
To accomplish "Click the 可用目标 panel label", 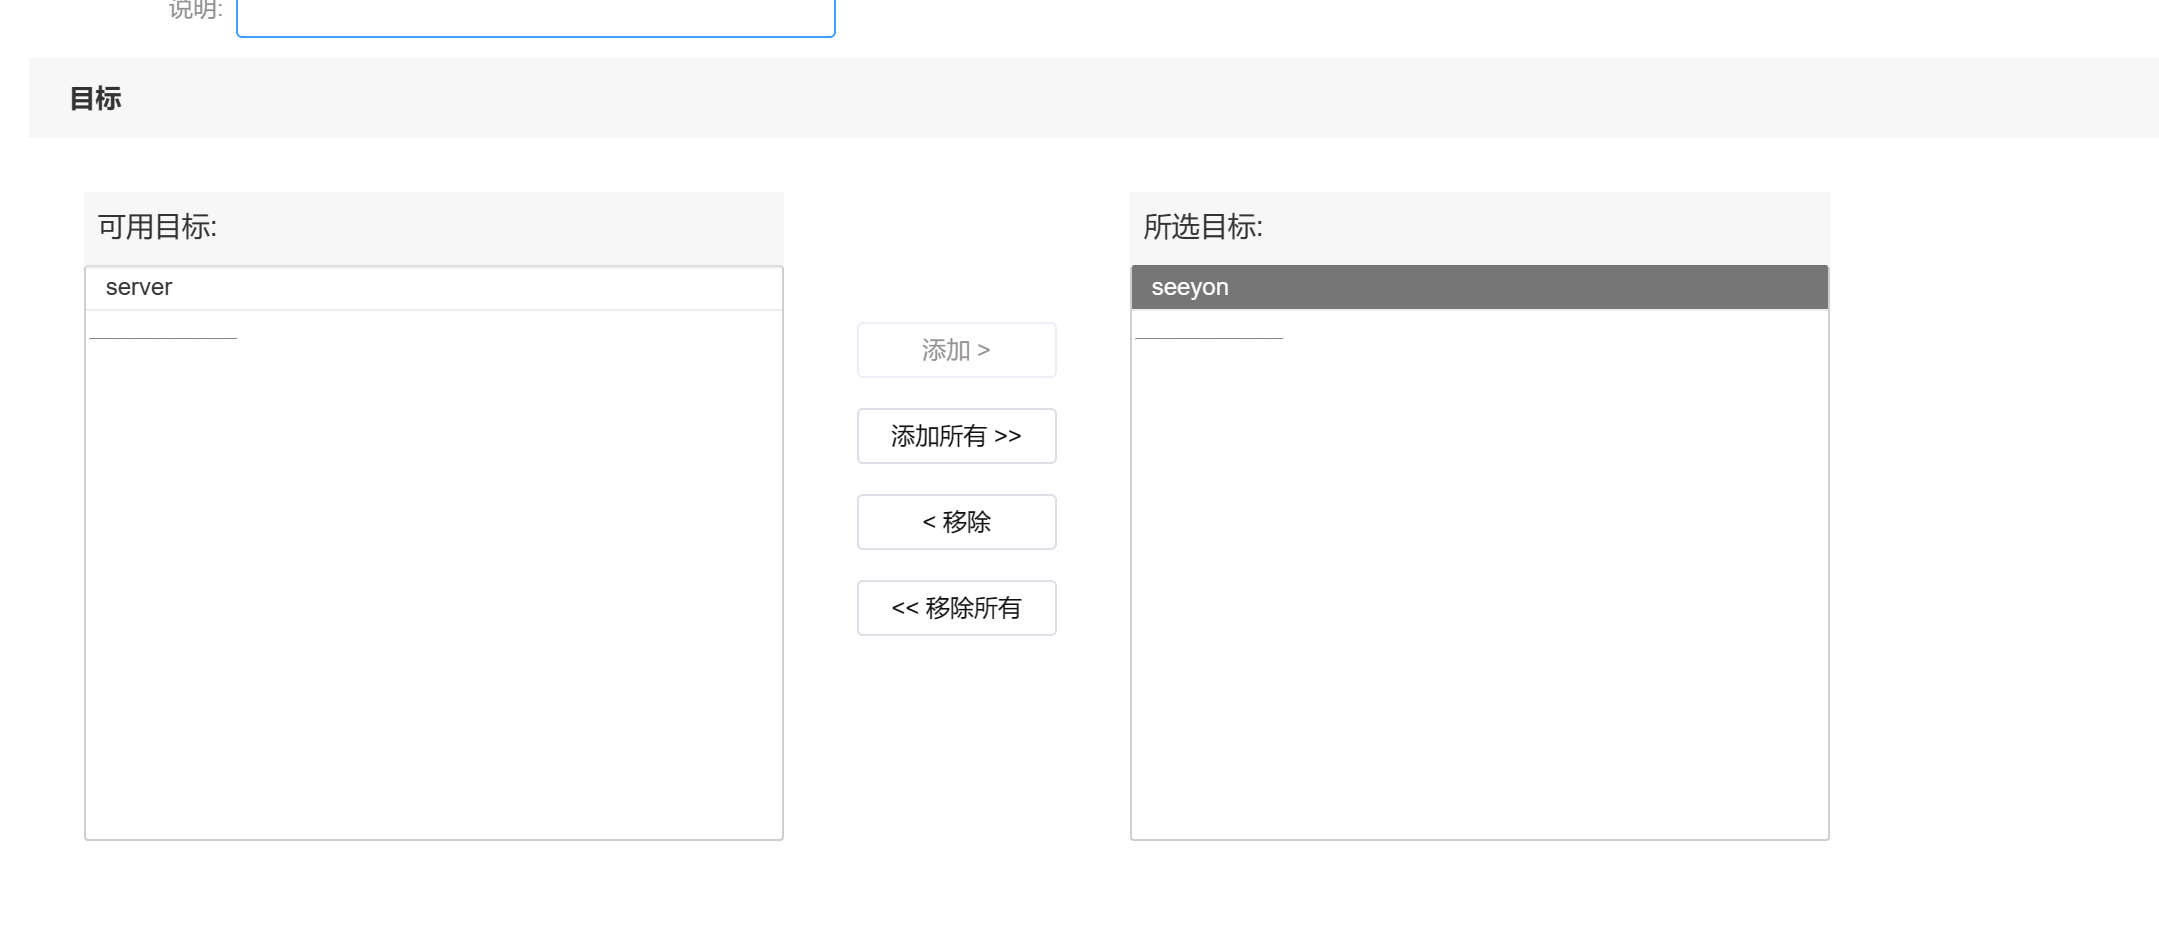I will point(157,227).
